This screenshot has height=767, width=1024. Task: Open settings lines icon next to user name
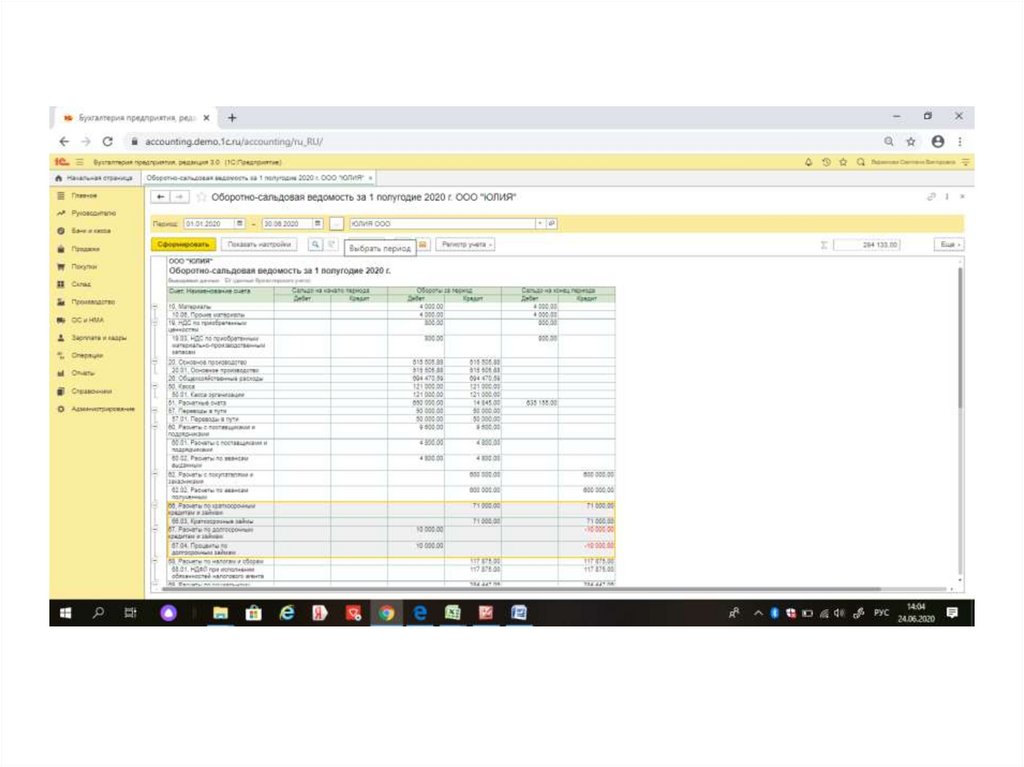pos(965,162)
